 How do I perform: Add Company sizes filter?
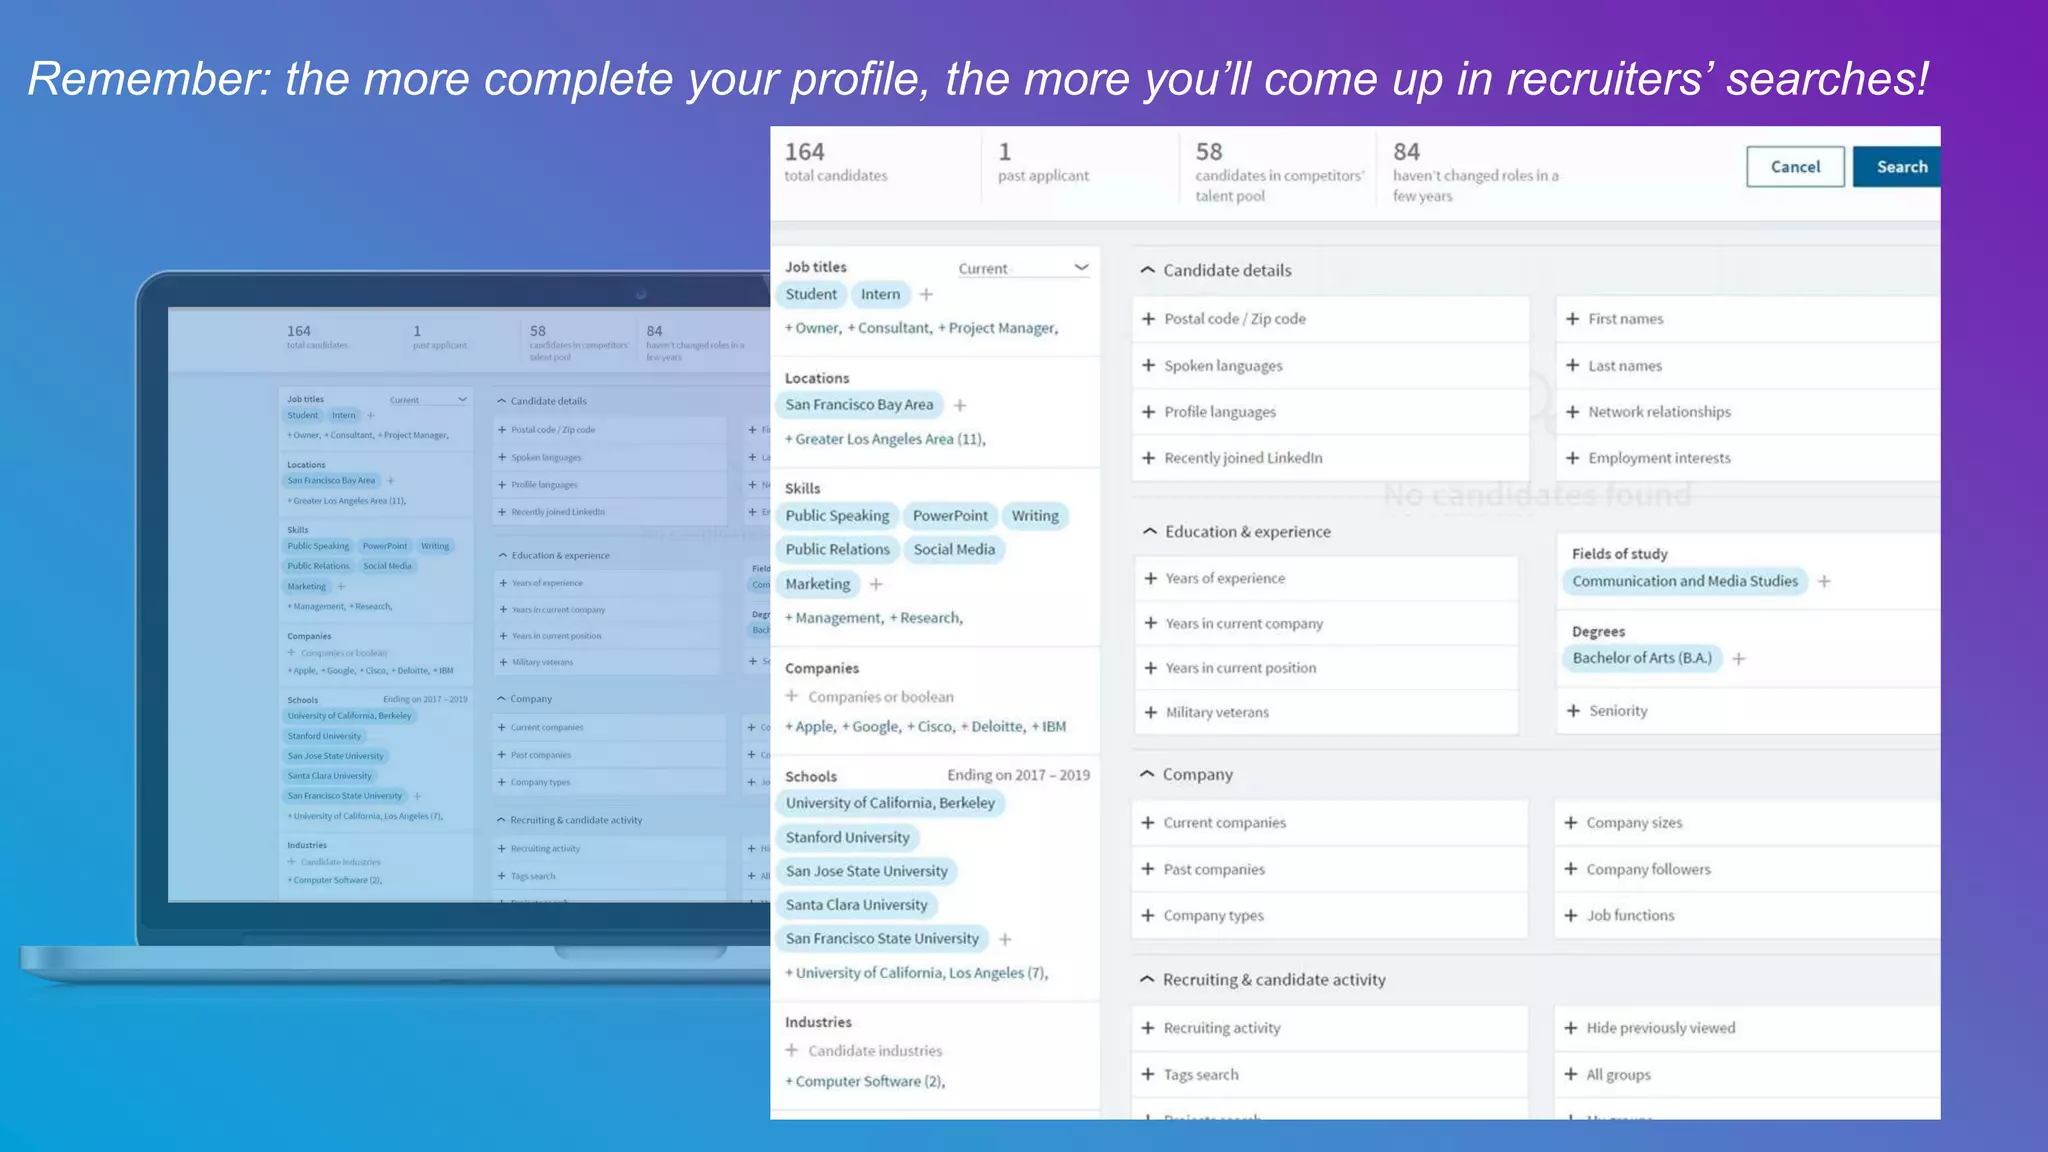[1747, 823]
